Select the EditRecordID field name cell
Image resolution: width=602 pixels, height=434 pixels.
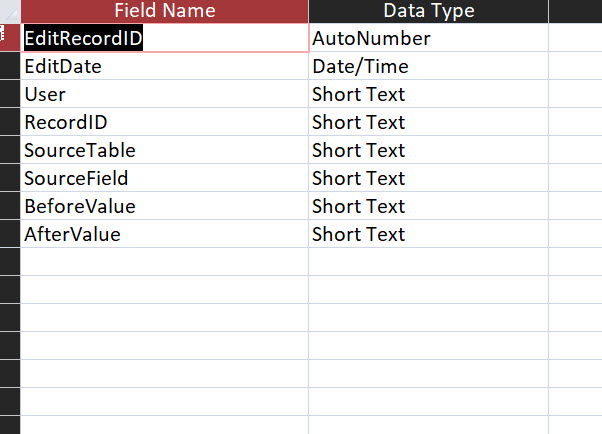point(84,39)
